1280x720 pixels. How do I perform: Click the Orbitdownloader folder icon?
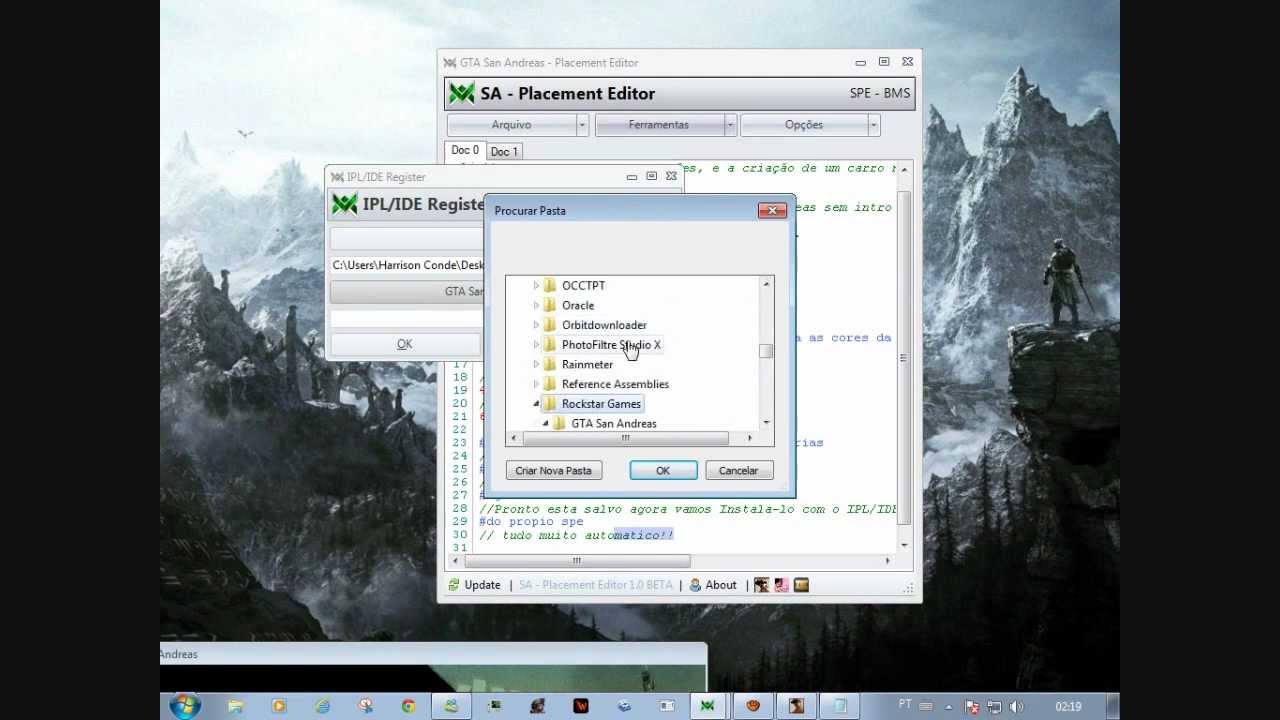549,325
